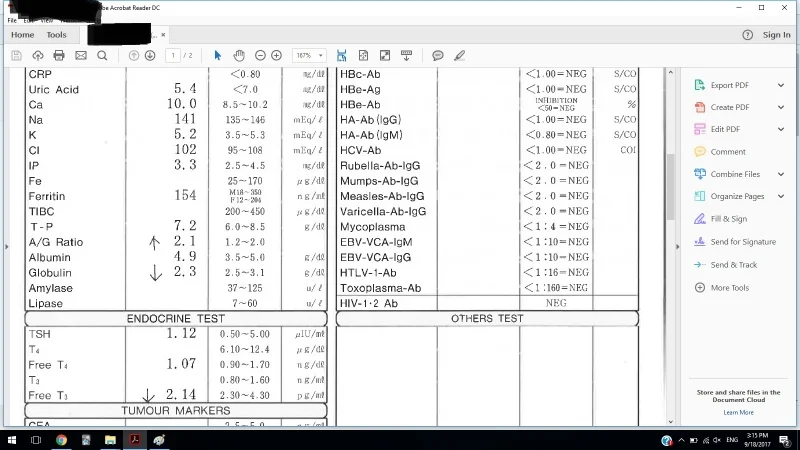Open the Find text magnifier icon

pyautogui.click(x=102, y=56)
